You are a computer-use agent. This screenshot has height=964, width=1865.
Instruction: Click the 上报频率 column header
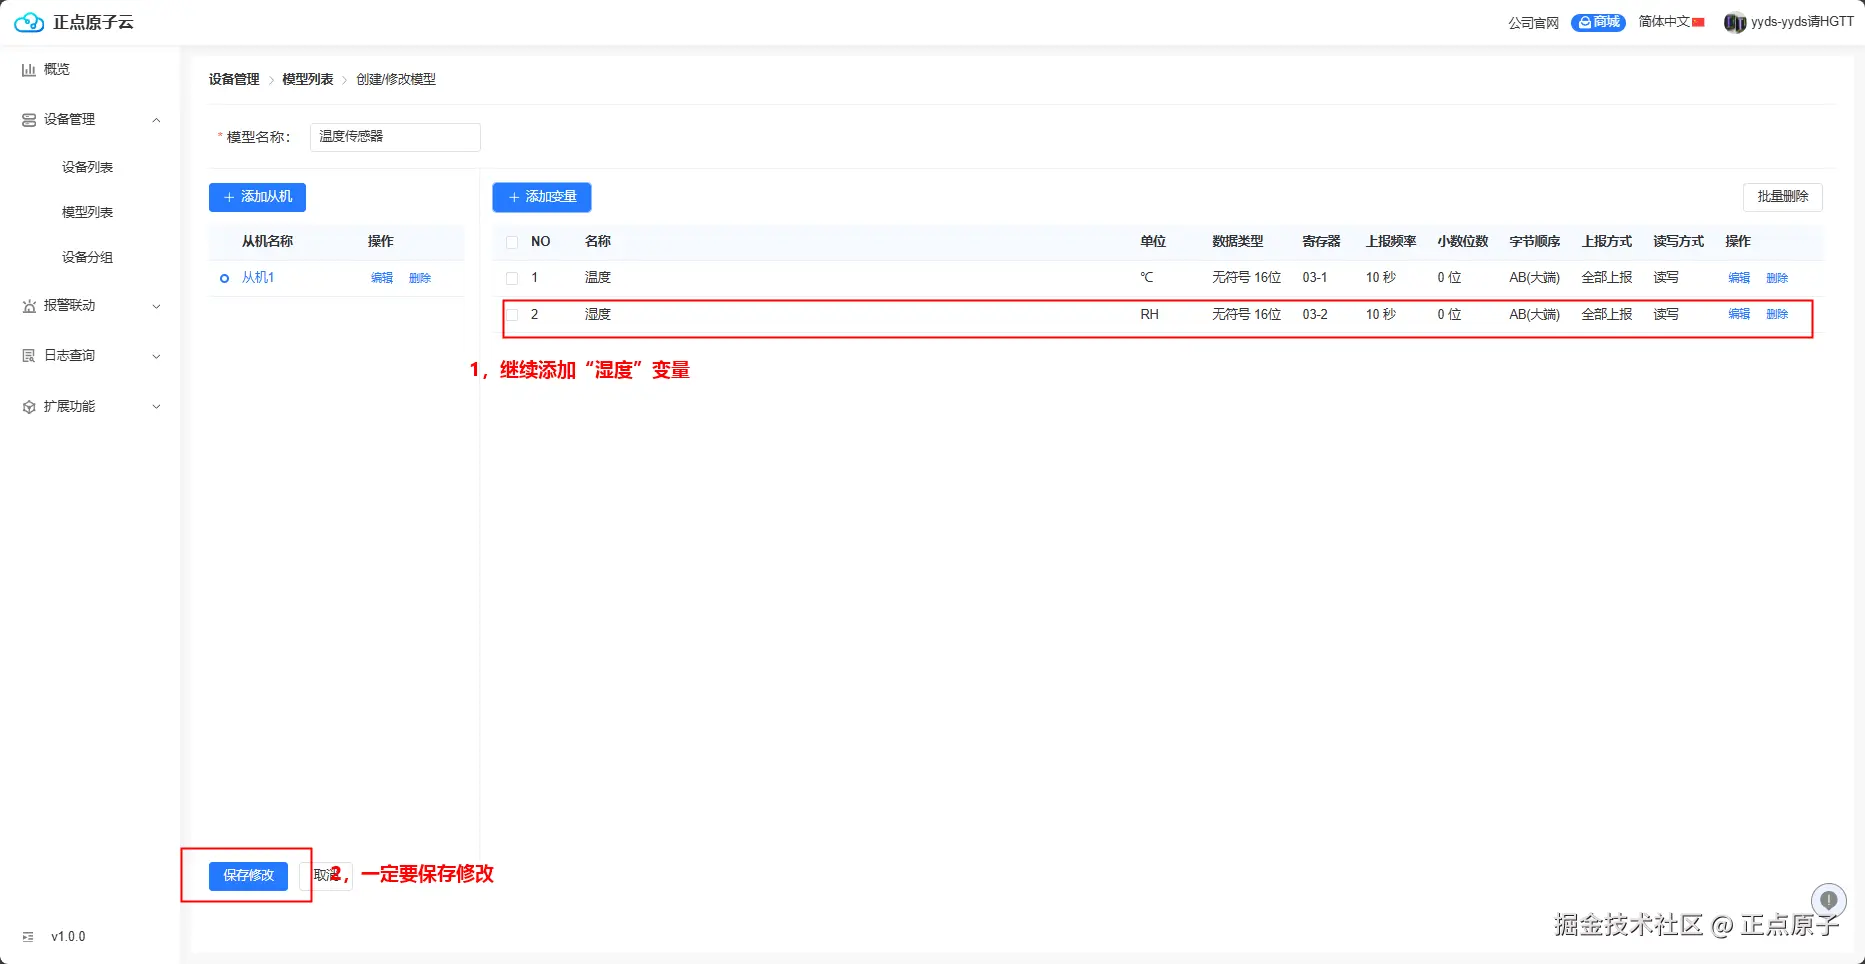(x=1391, y=242)
